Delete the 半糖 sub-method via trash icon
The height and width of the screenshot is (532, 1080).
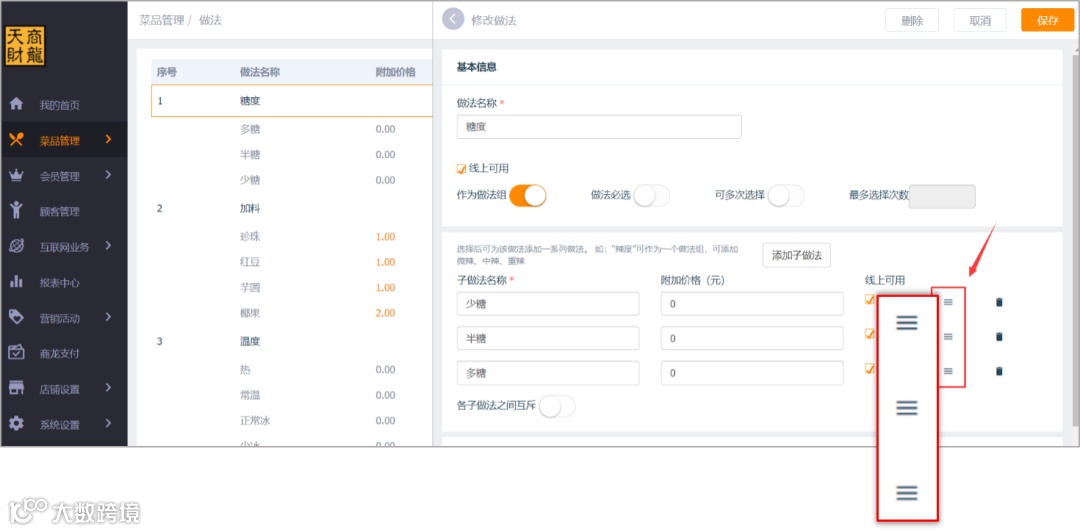pos(999,336)
